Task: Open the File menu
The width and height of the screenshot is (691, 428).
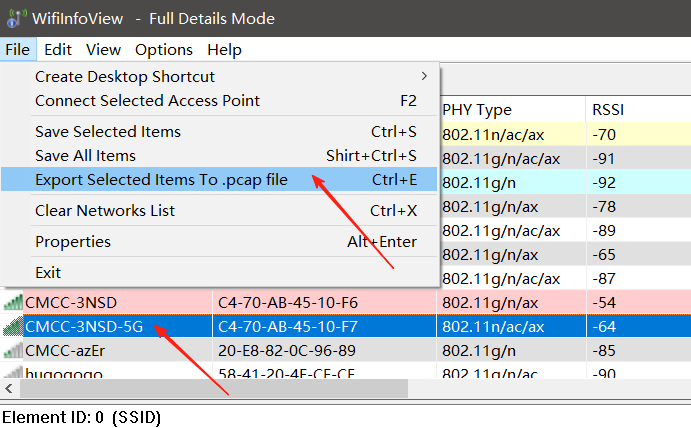Action: pos(18,50)
